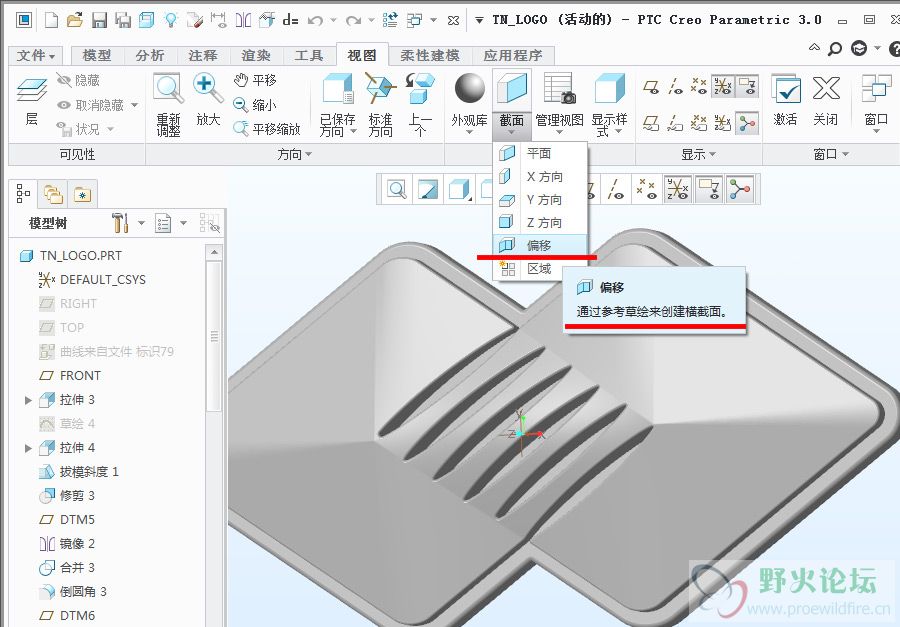Open the 取消隐藏 dropdown arrow
The height and width of the screenshot is (627, 900).
point(134,105)
